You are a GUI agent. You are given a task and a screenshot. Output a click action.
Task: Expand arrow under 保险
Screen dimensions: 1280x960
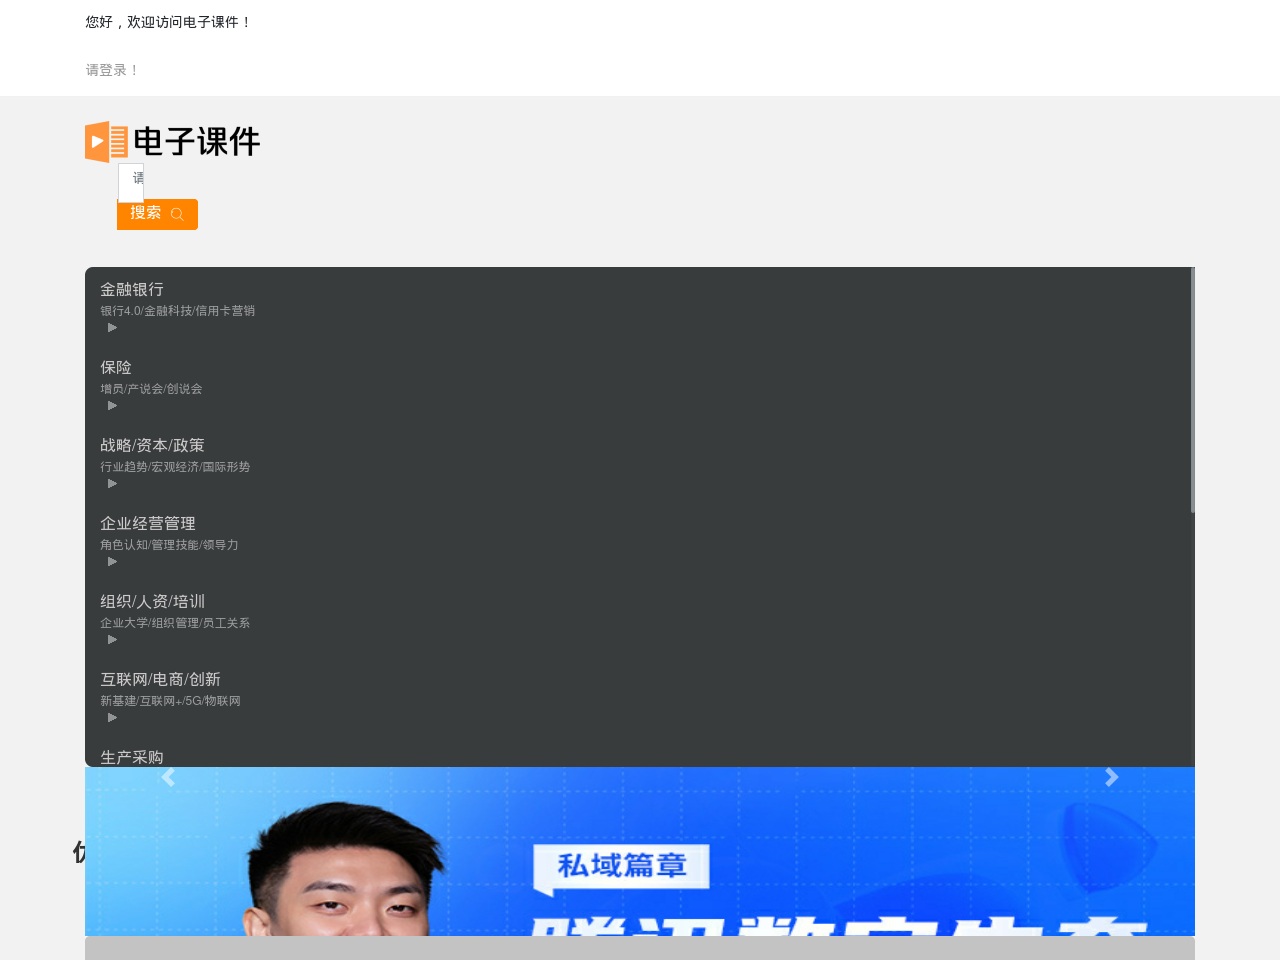113,405
